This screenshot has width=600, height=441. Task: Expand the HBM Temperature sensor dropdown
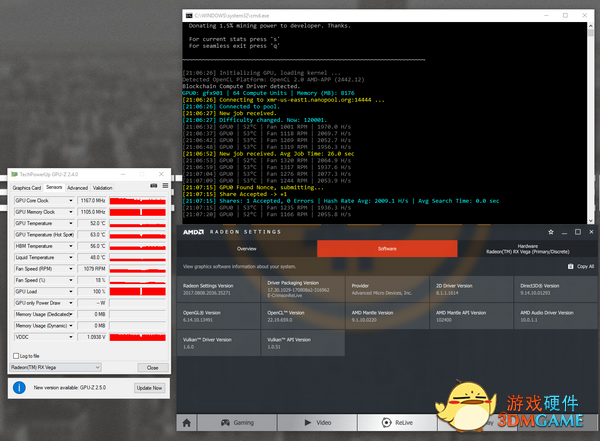point(71,246)
